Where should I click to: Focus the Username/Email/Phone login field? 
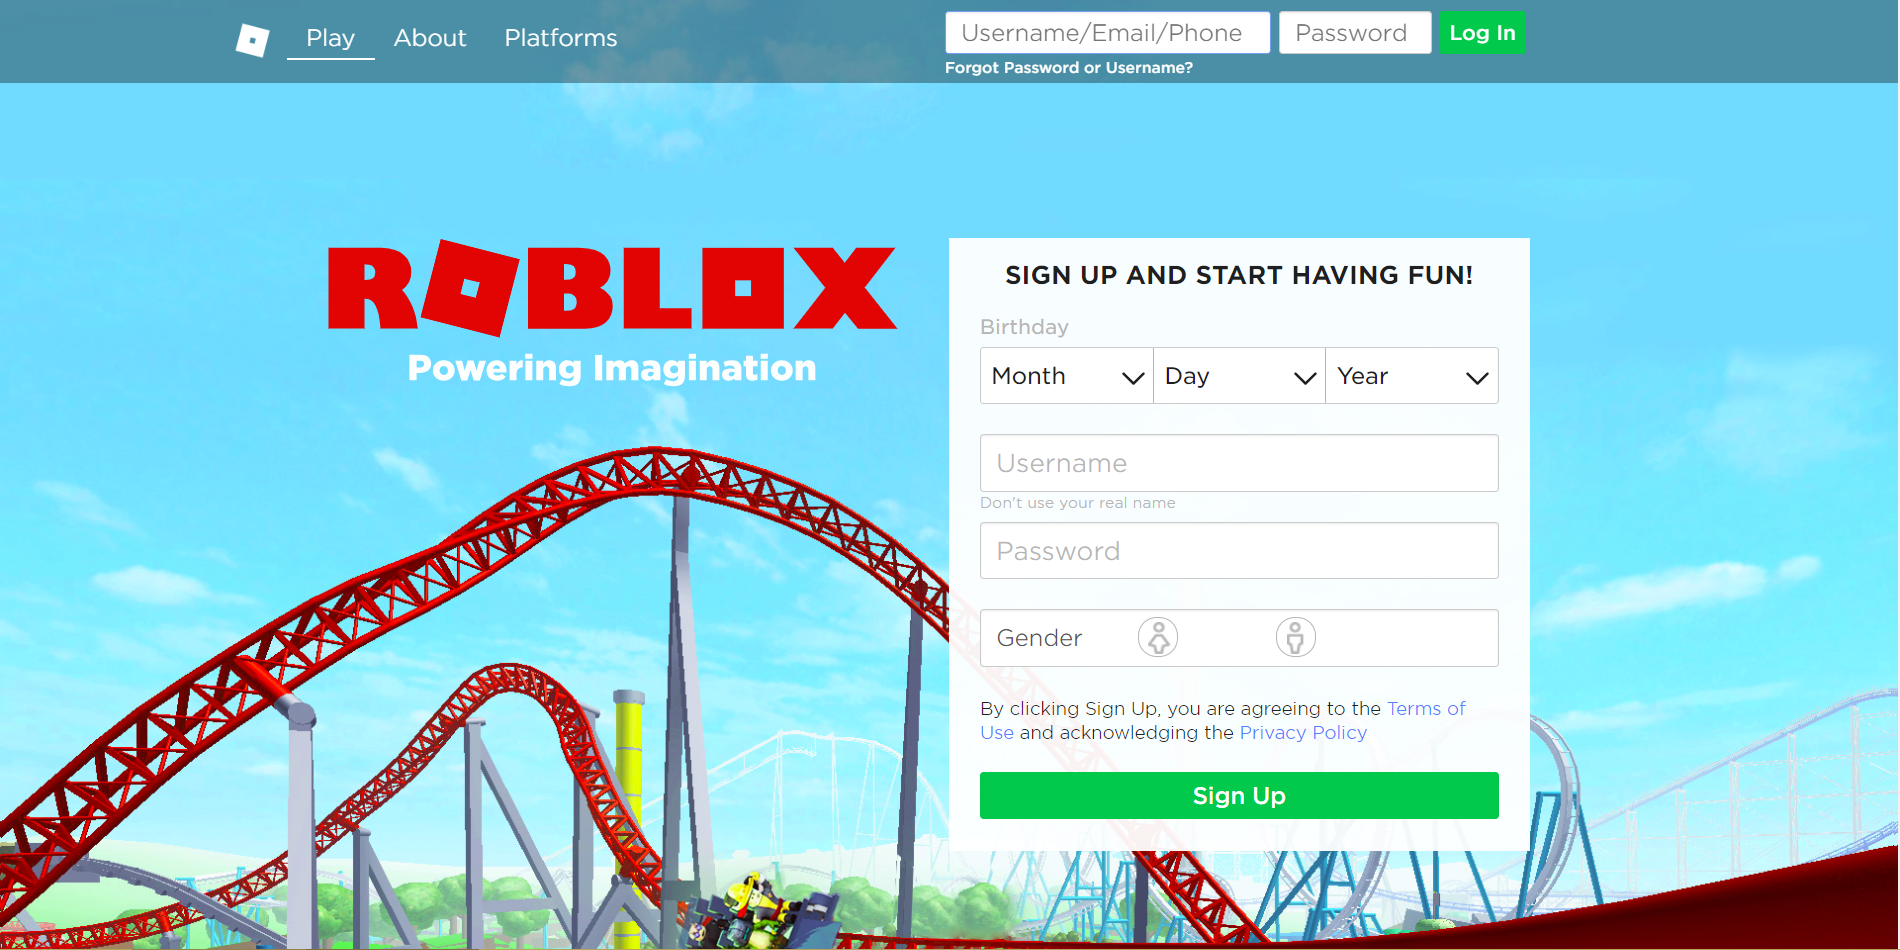[x=1108, y=33]
